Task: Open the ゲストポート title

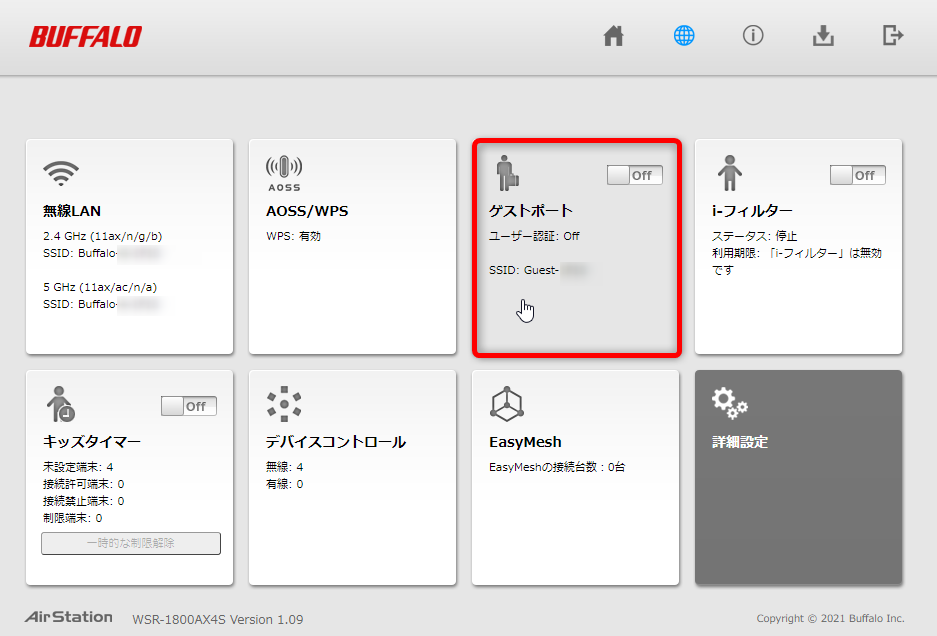Action: tap(531, 211)
